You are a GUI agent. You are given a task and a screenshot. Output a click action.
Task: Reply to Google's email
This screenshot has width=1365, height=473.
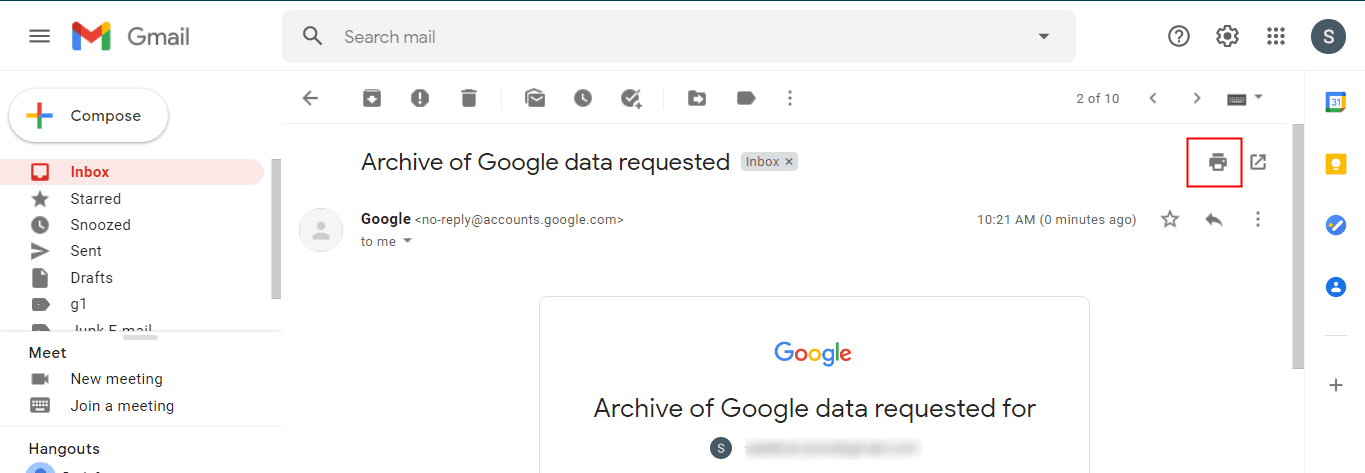[x=1214, y=219]
